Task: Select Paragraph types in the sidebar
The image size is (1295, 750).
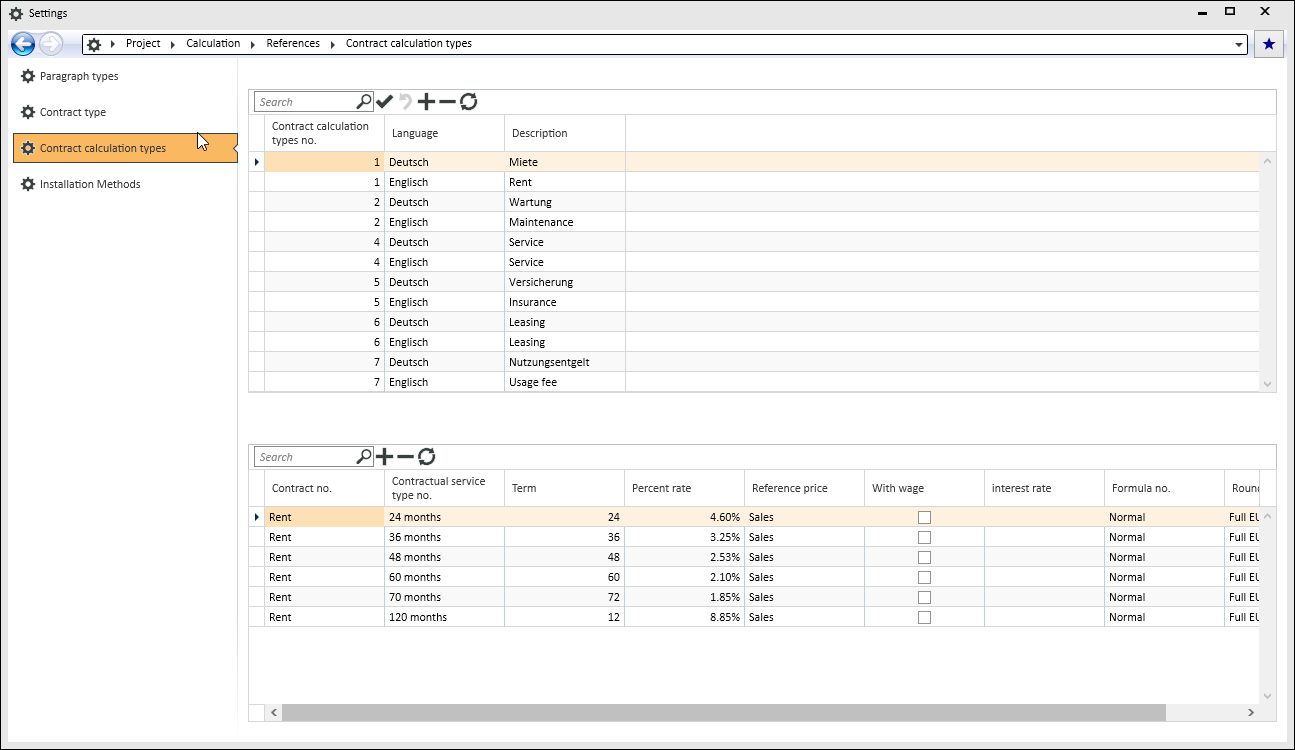Action: tap(77, 76)
